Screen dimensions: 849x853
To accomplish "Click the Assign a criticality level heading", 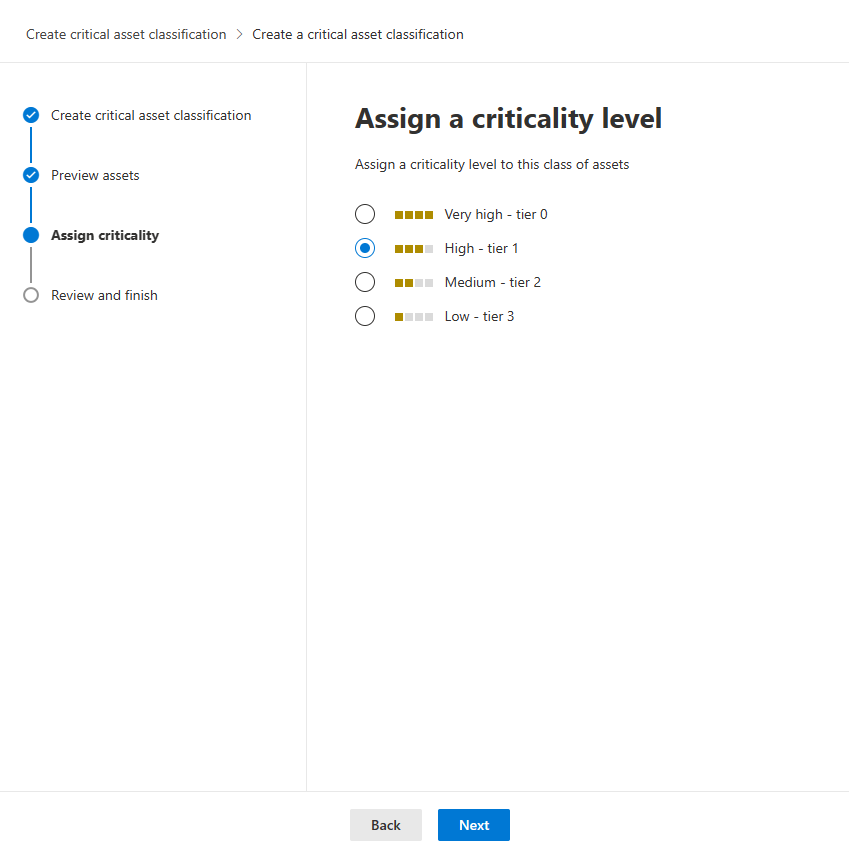I will click(x=509, y=119).
